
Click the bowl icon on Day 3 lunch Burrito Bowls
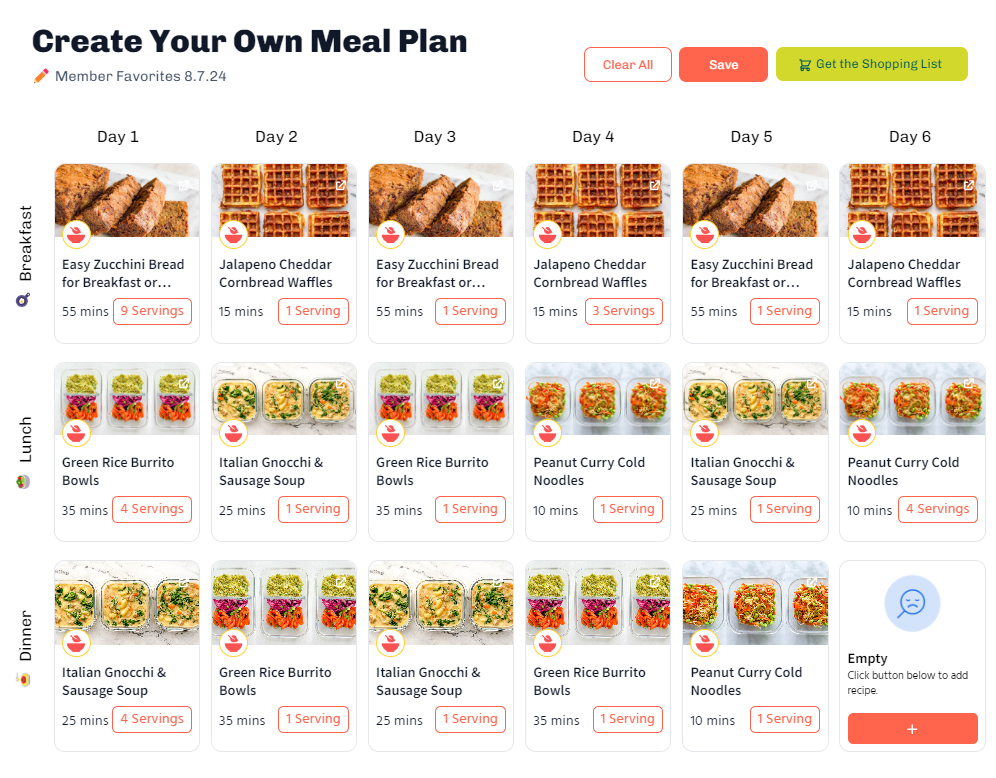tap(390, 433)
